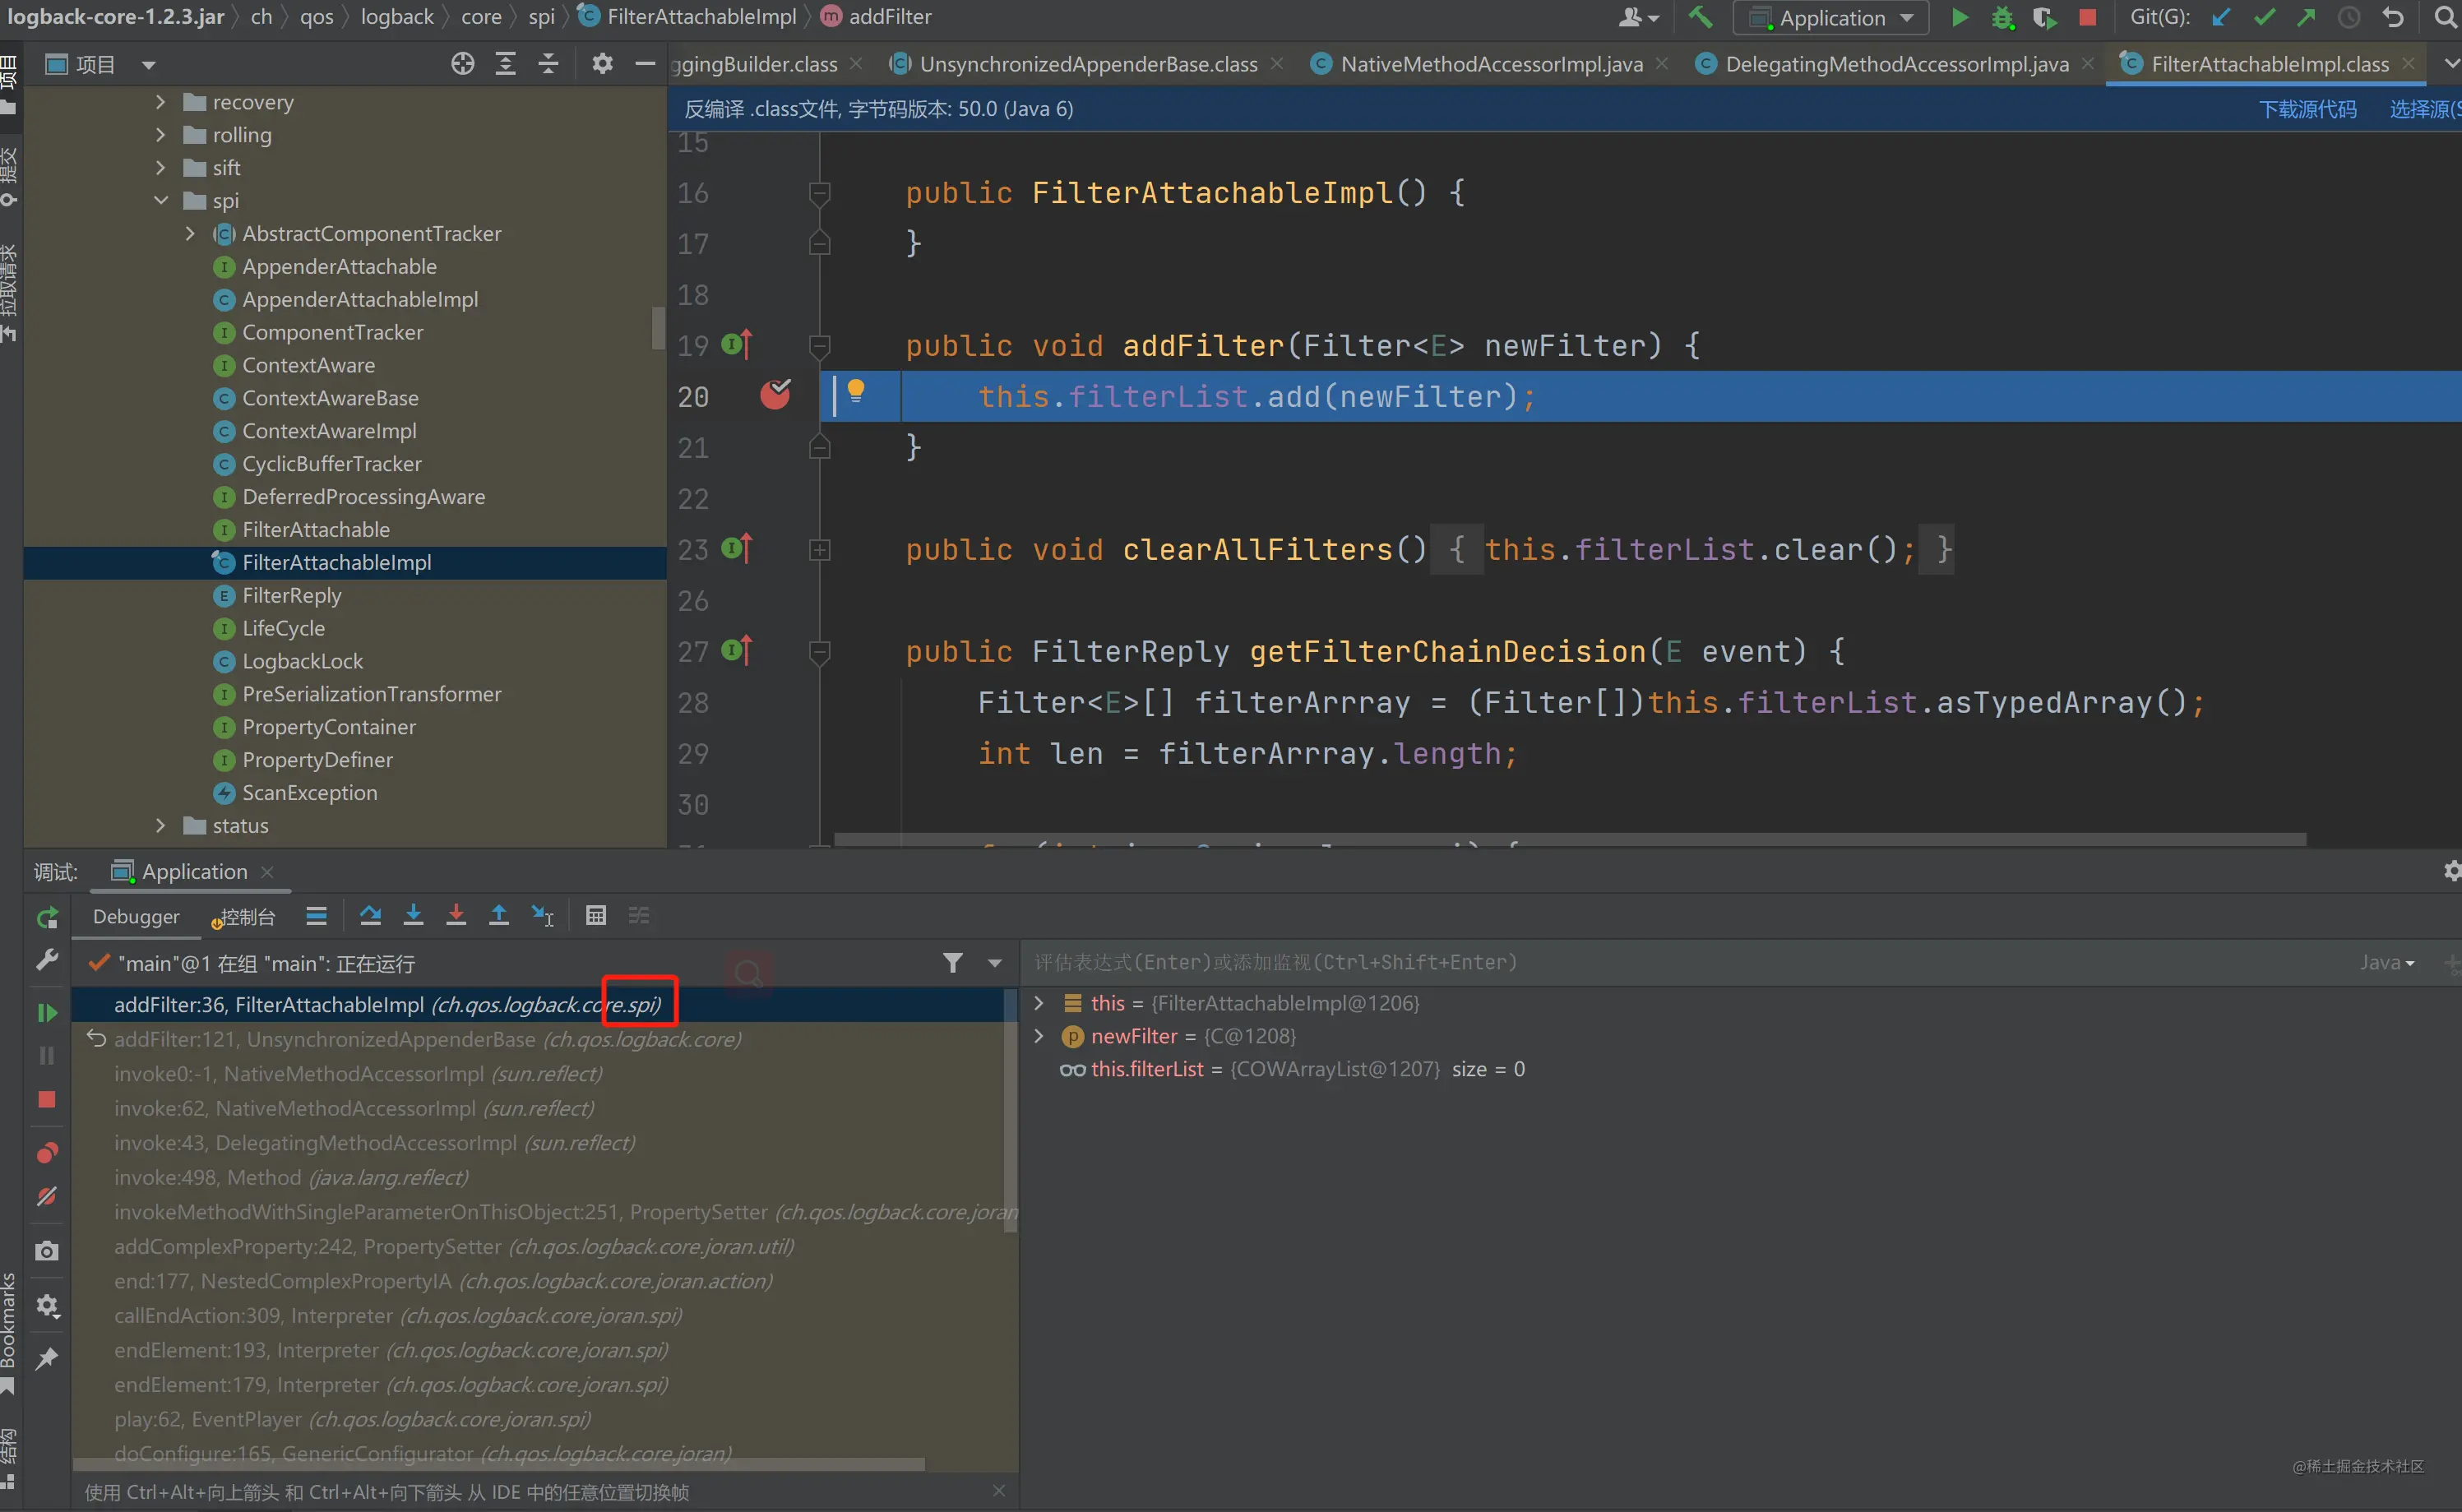2462x1512 pixels.
Task: Close the FilterAttachableImpl.class tab
Action: [x=2409, y=64]
